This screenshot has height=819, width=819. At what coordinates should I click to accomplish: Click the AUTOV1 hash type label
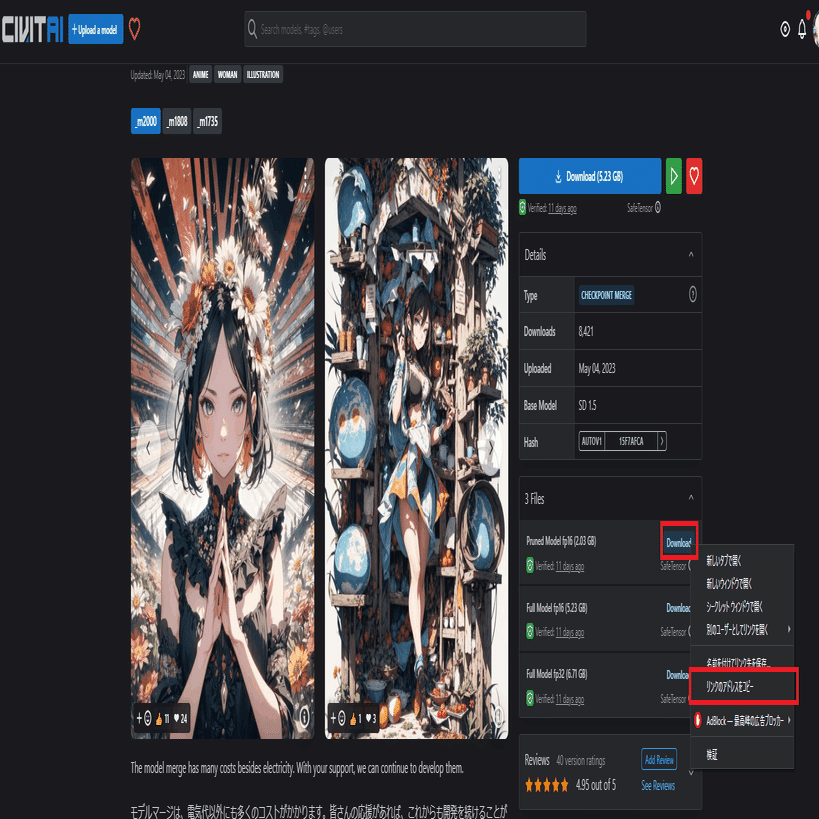pyautogui.click(x=591, y=441)
